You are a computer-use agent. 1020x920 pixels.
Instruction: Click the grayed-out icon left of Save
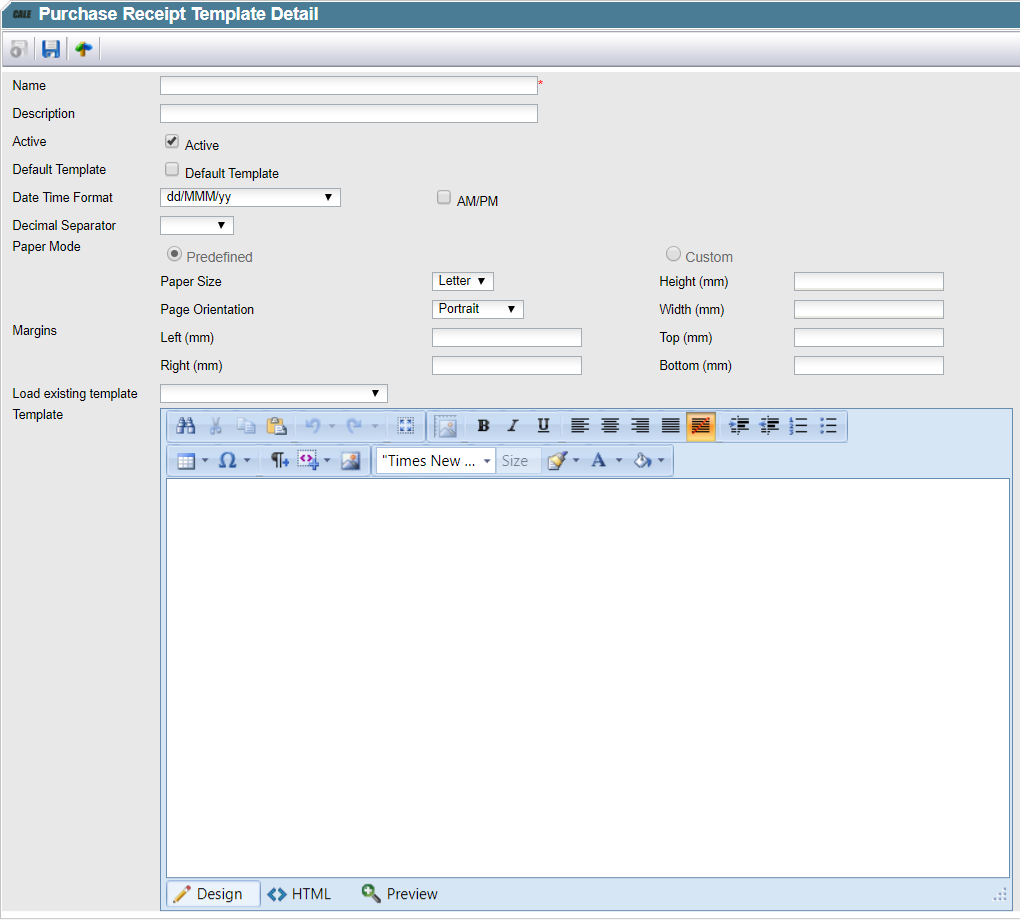pos(18,49)
